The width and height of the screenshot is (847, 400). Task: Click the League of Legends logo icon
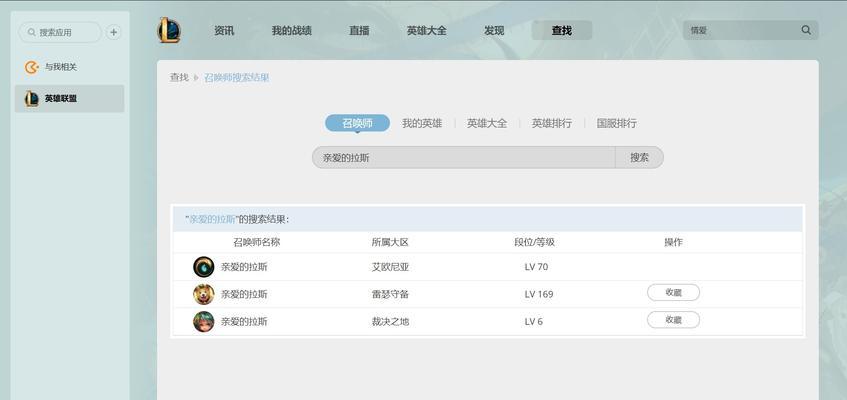tap(169, 30)
